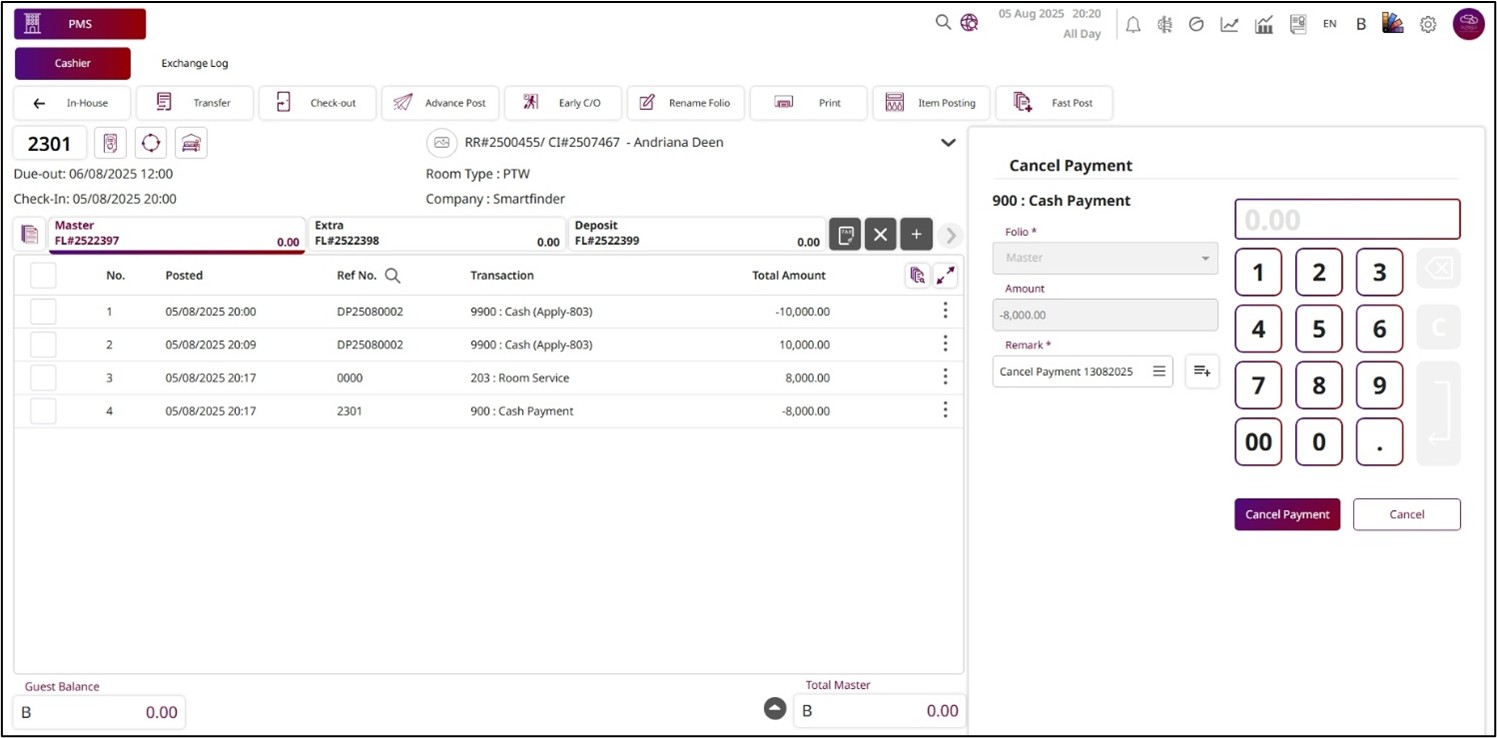Select the Deposit folio tab
Viewport: 1497px width, 738px height.
[697, 234]
